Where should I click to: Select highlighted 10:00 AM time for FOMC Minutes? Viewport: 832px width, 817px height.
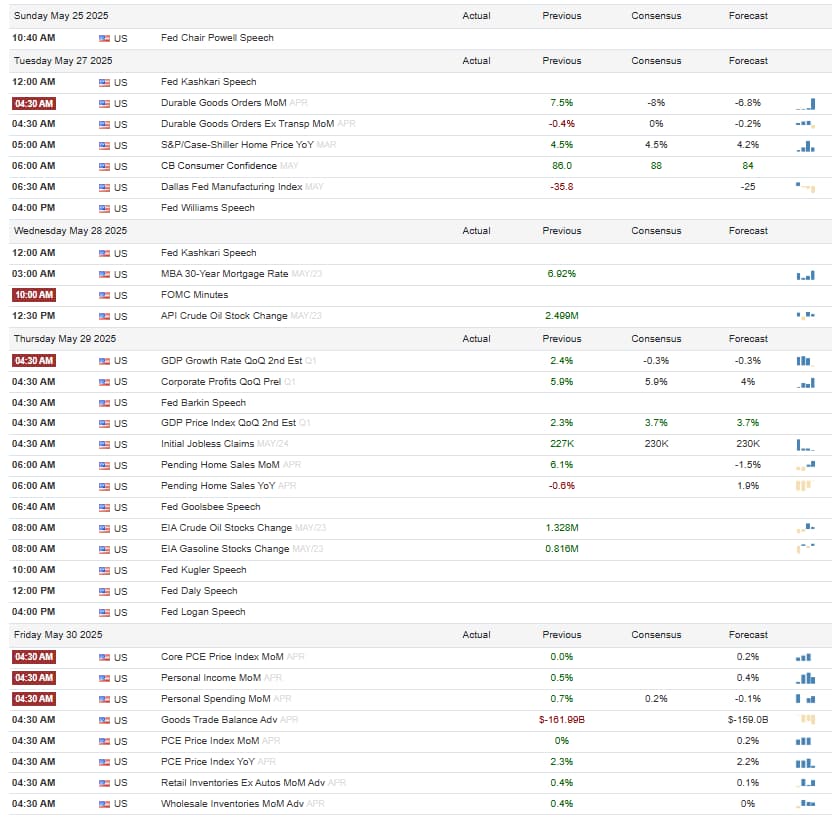click(x=34, y=295)
